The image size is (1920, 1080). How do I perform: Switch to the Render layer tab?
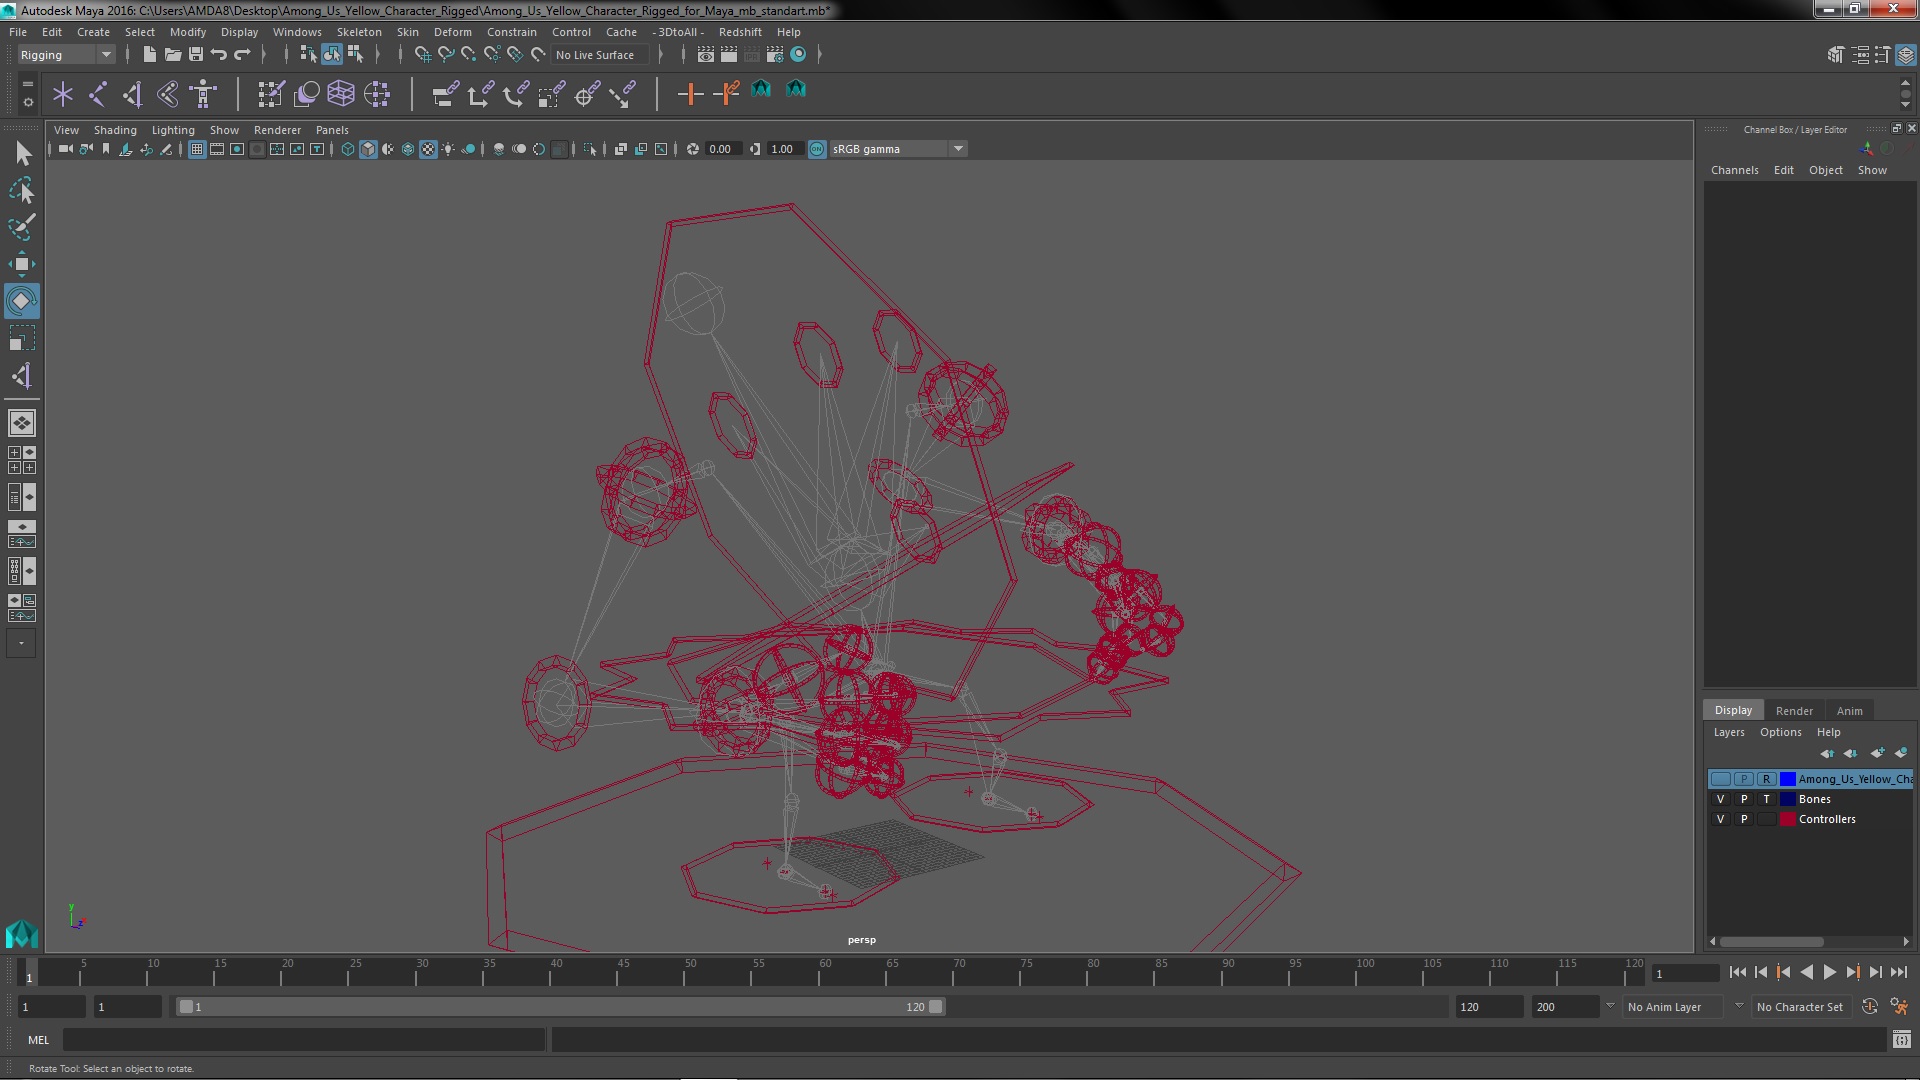[1794, 711]
